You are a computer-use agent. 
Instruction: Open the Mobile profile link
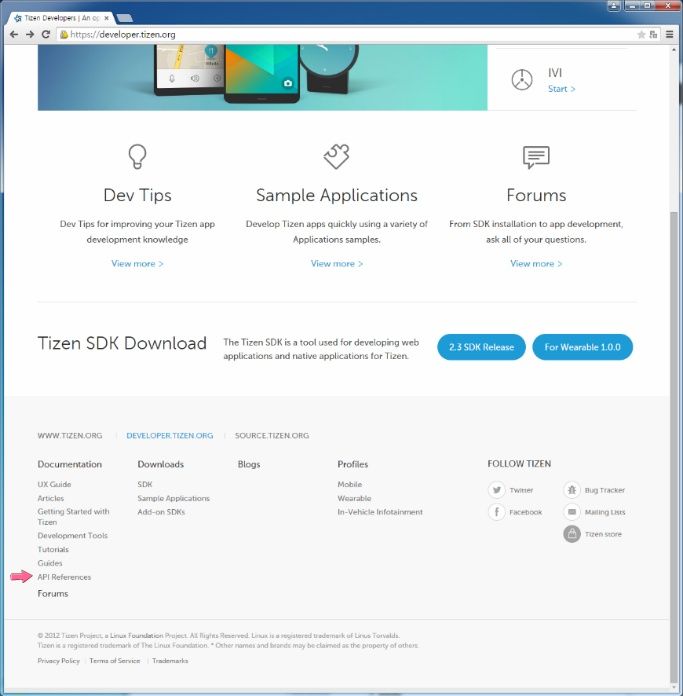coord(349,484)
